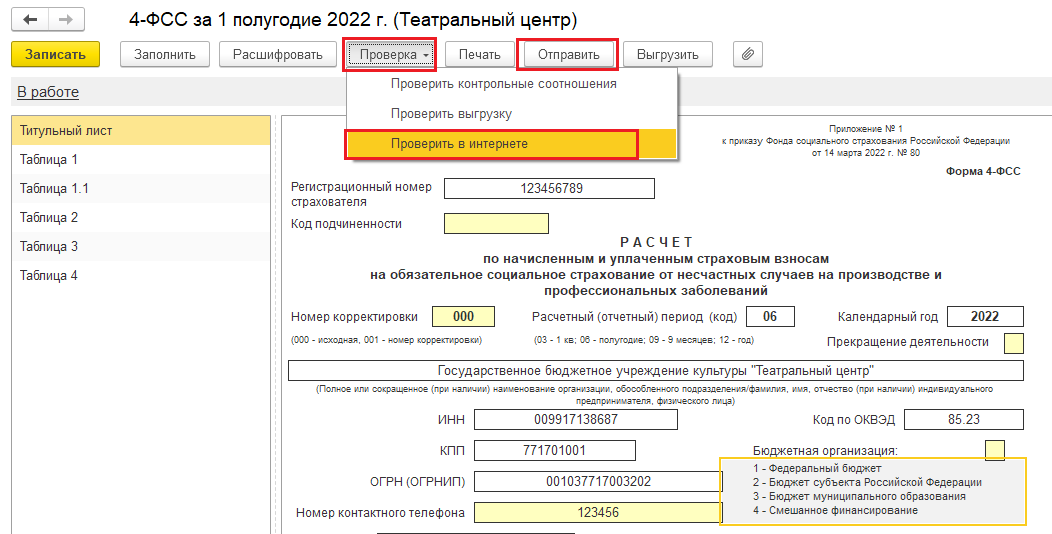The height and width of the screenshot is (534, 1052).
Task: Click the Печать button
Action: click(x=480, y=54)
